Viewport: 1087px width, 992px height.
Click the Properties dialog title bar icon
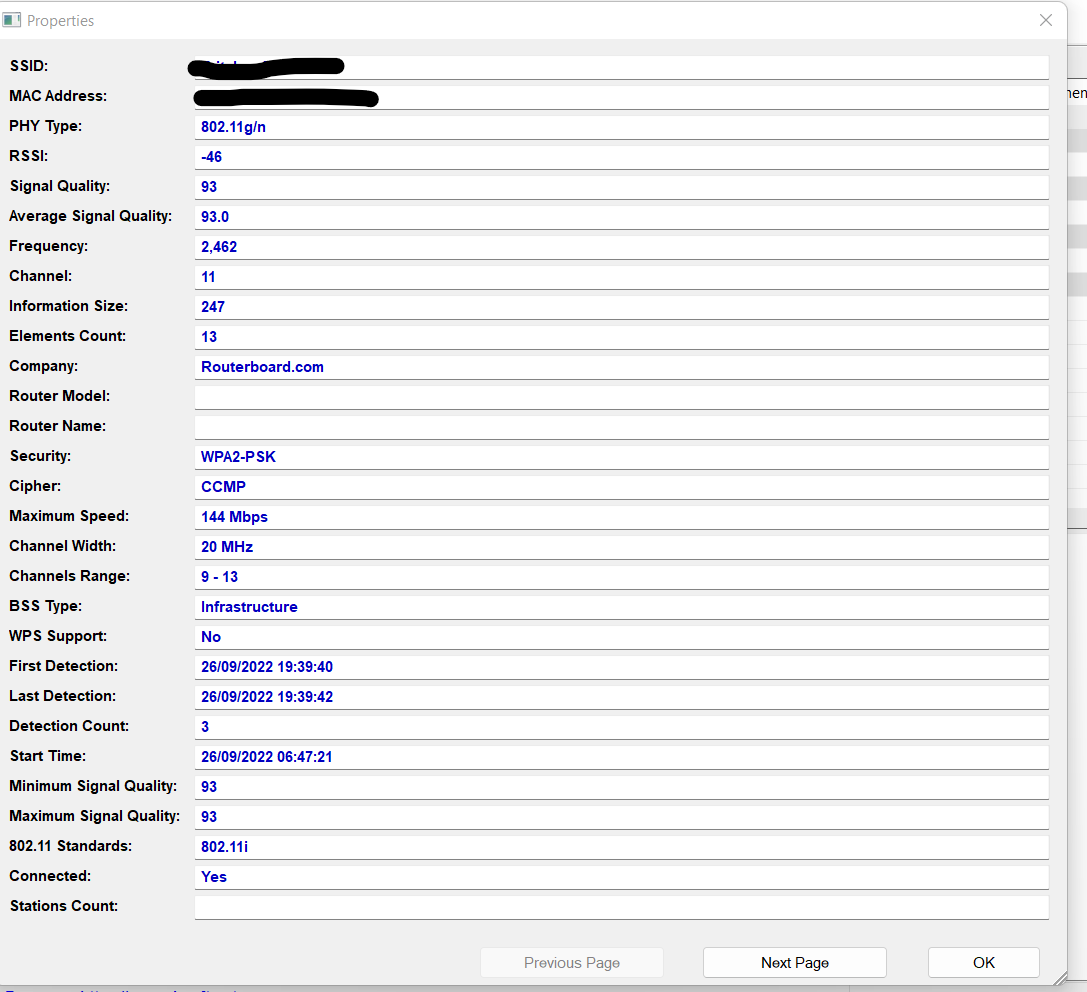(14, 20)
